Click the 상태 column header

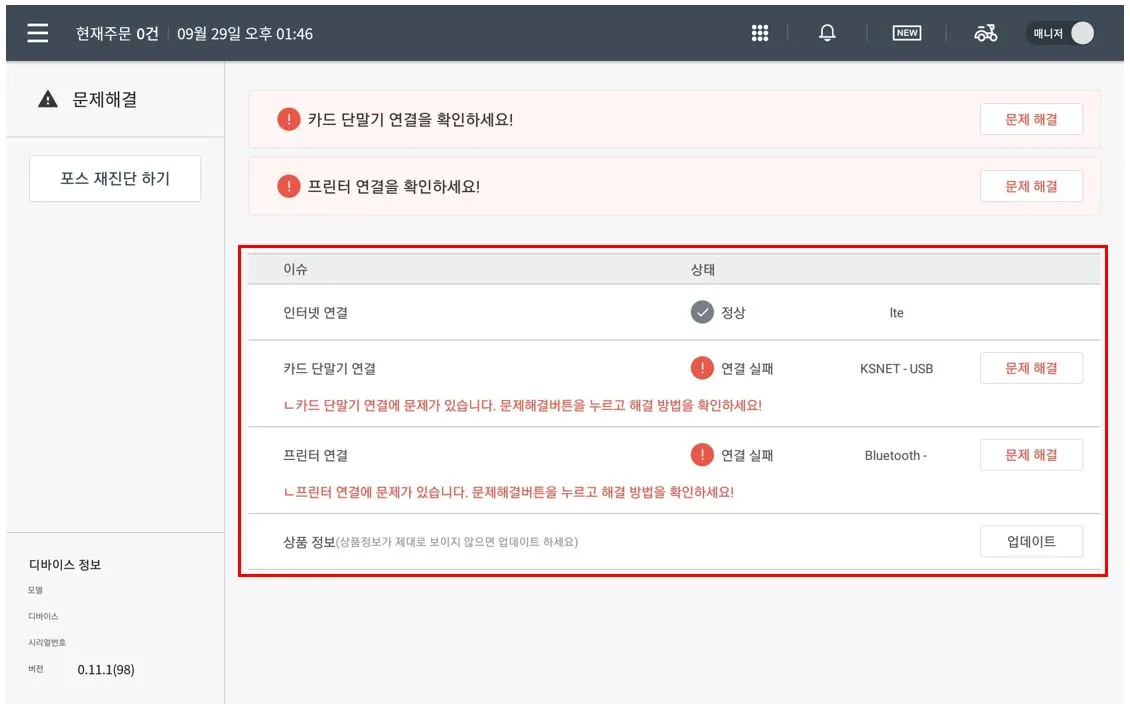click(703, 270)
